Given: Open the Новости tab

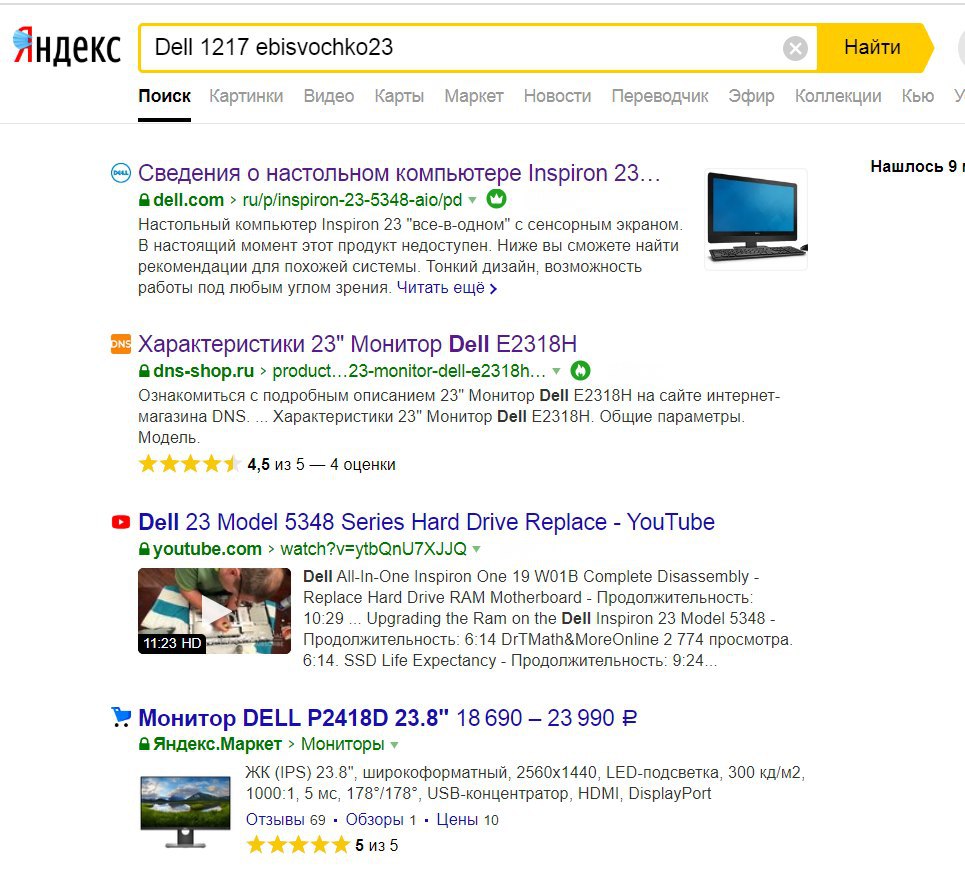Looking at the screenshot, I should tap(557, 96).
